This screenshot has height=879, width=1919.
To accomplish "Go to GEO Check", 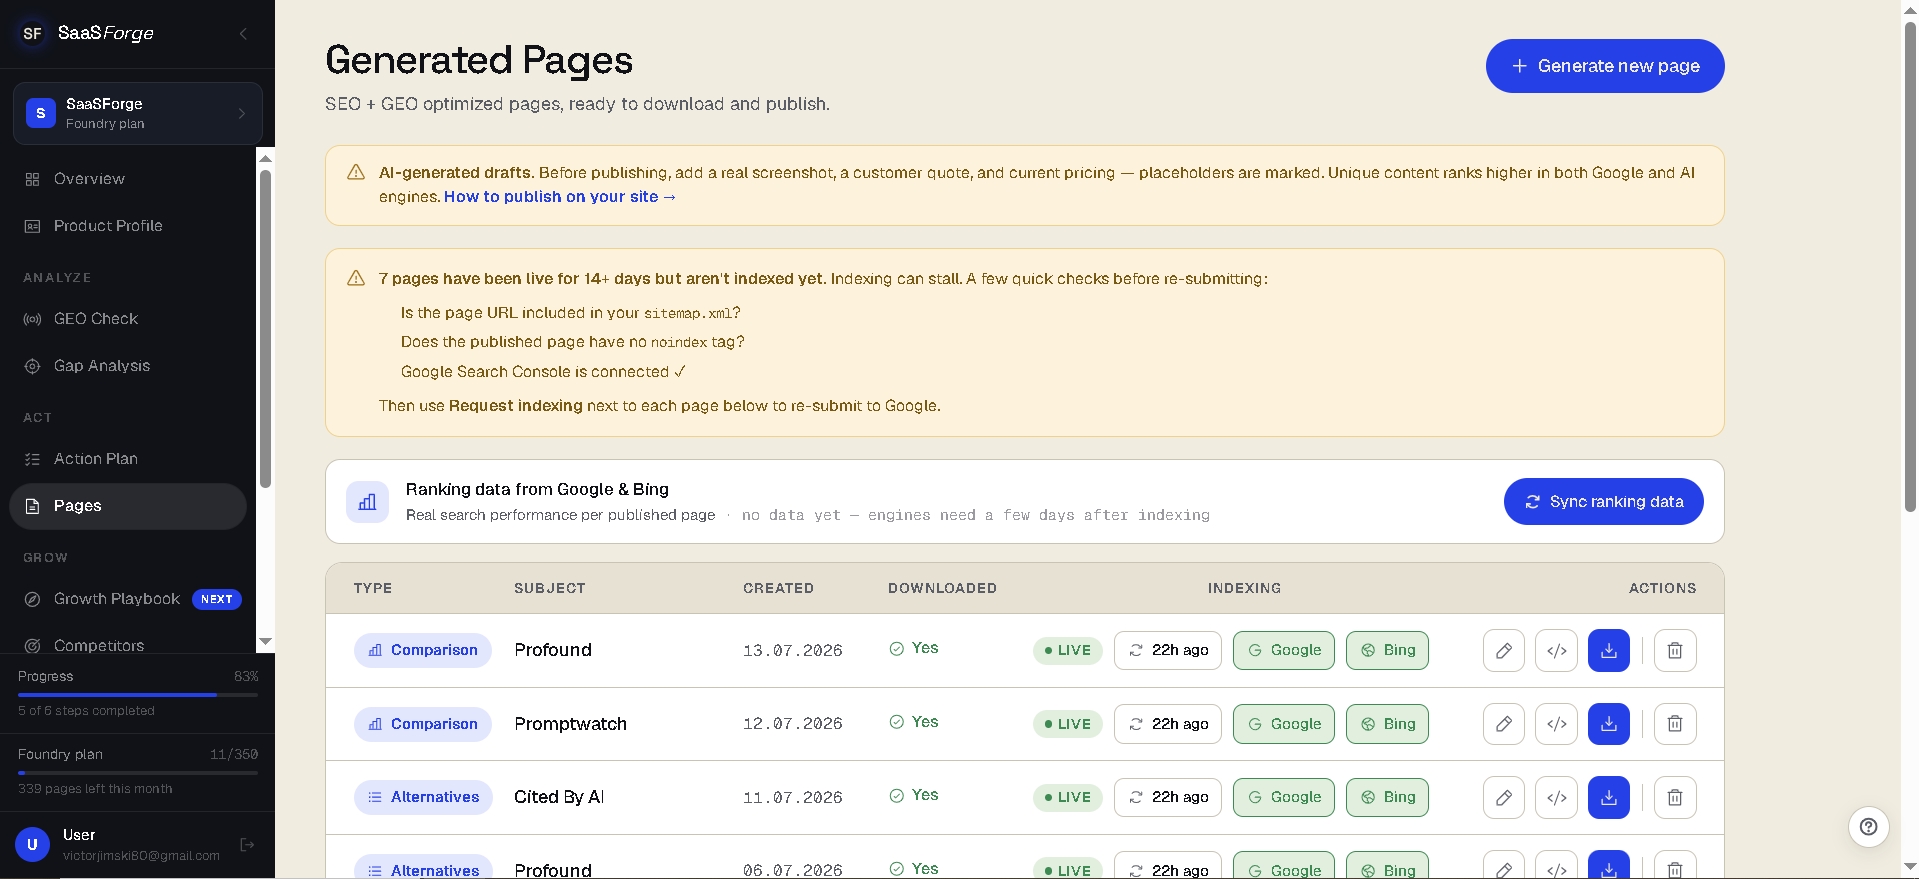I will pyautogui.click(x=128, y=319).
